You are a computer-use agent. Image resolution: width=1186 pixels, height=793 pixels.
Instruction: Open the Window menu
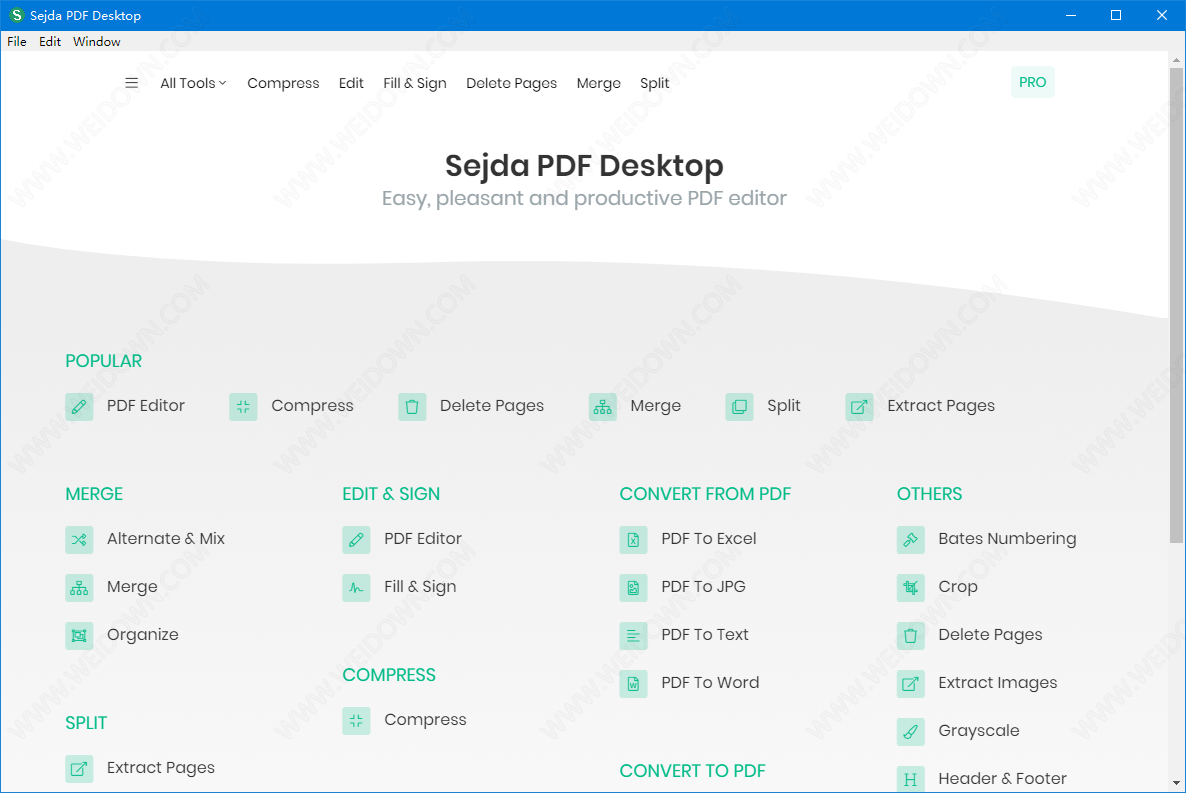[97, 42]
